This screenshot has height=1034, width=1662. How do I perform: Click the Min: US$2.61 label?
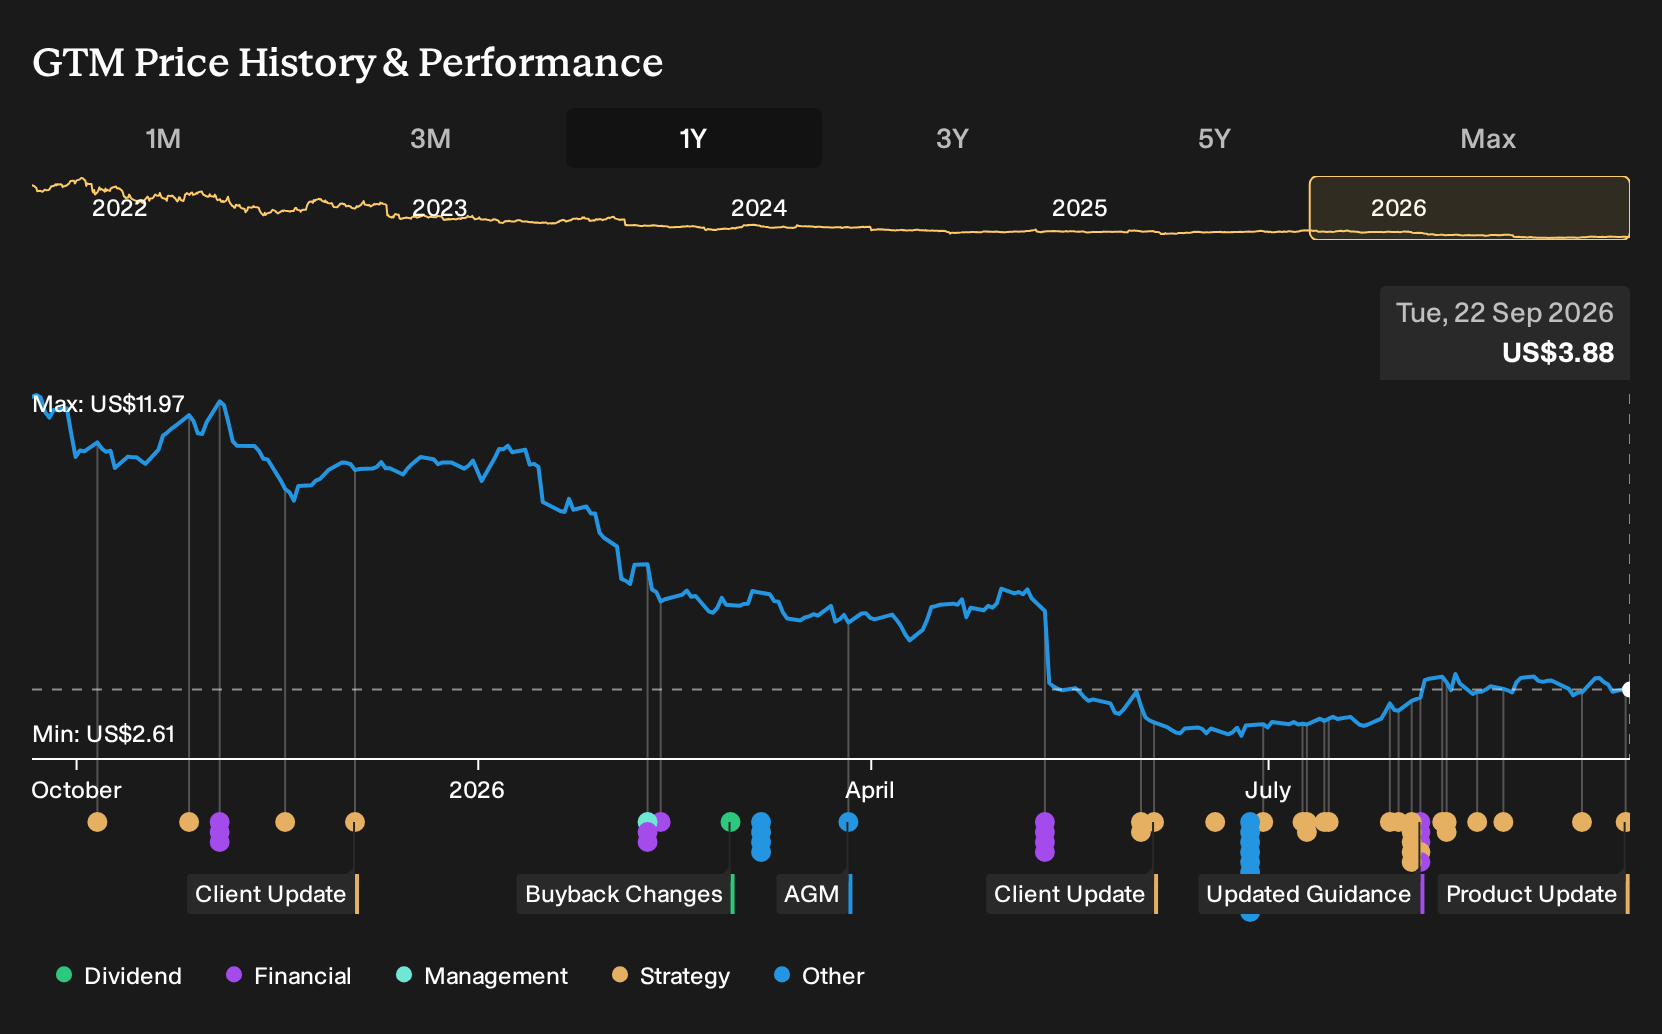[x=103, y=734]
